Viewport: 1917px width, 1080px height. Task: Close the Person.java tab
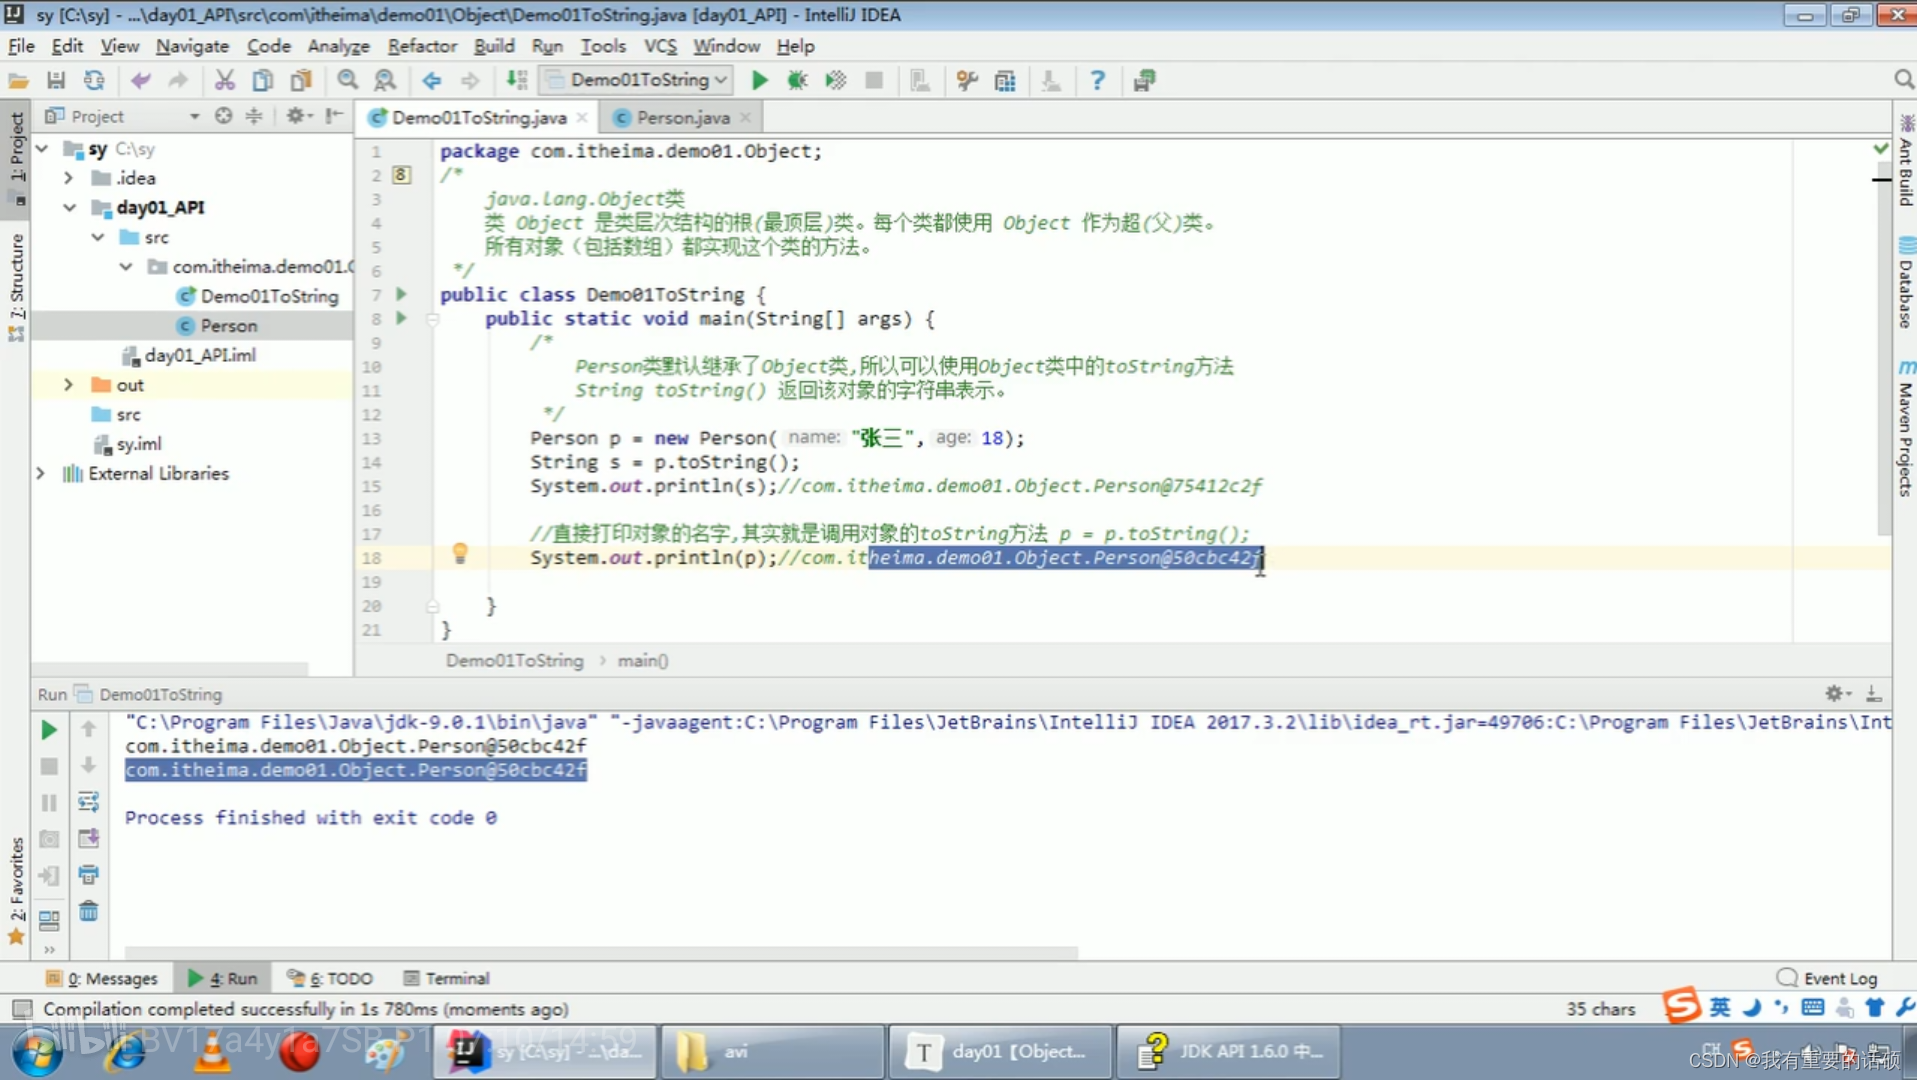tap(745, 117)
